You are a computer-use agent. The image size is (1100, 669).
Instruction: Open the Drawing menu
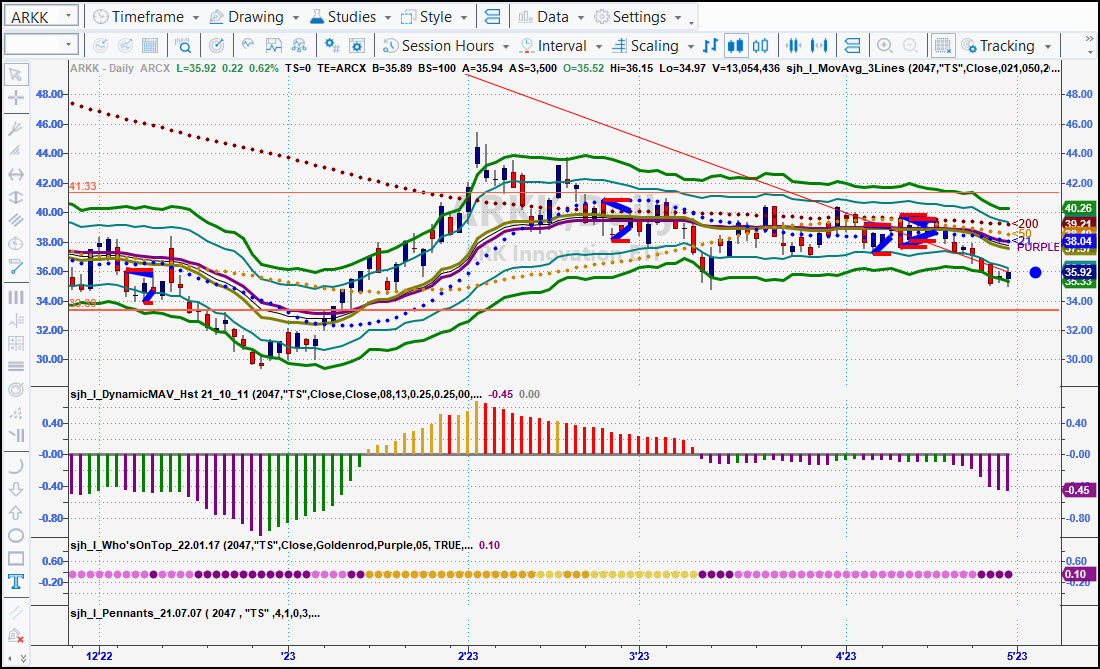tap(247, 17)
